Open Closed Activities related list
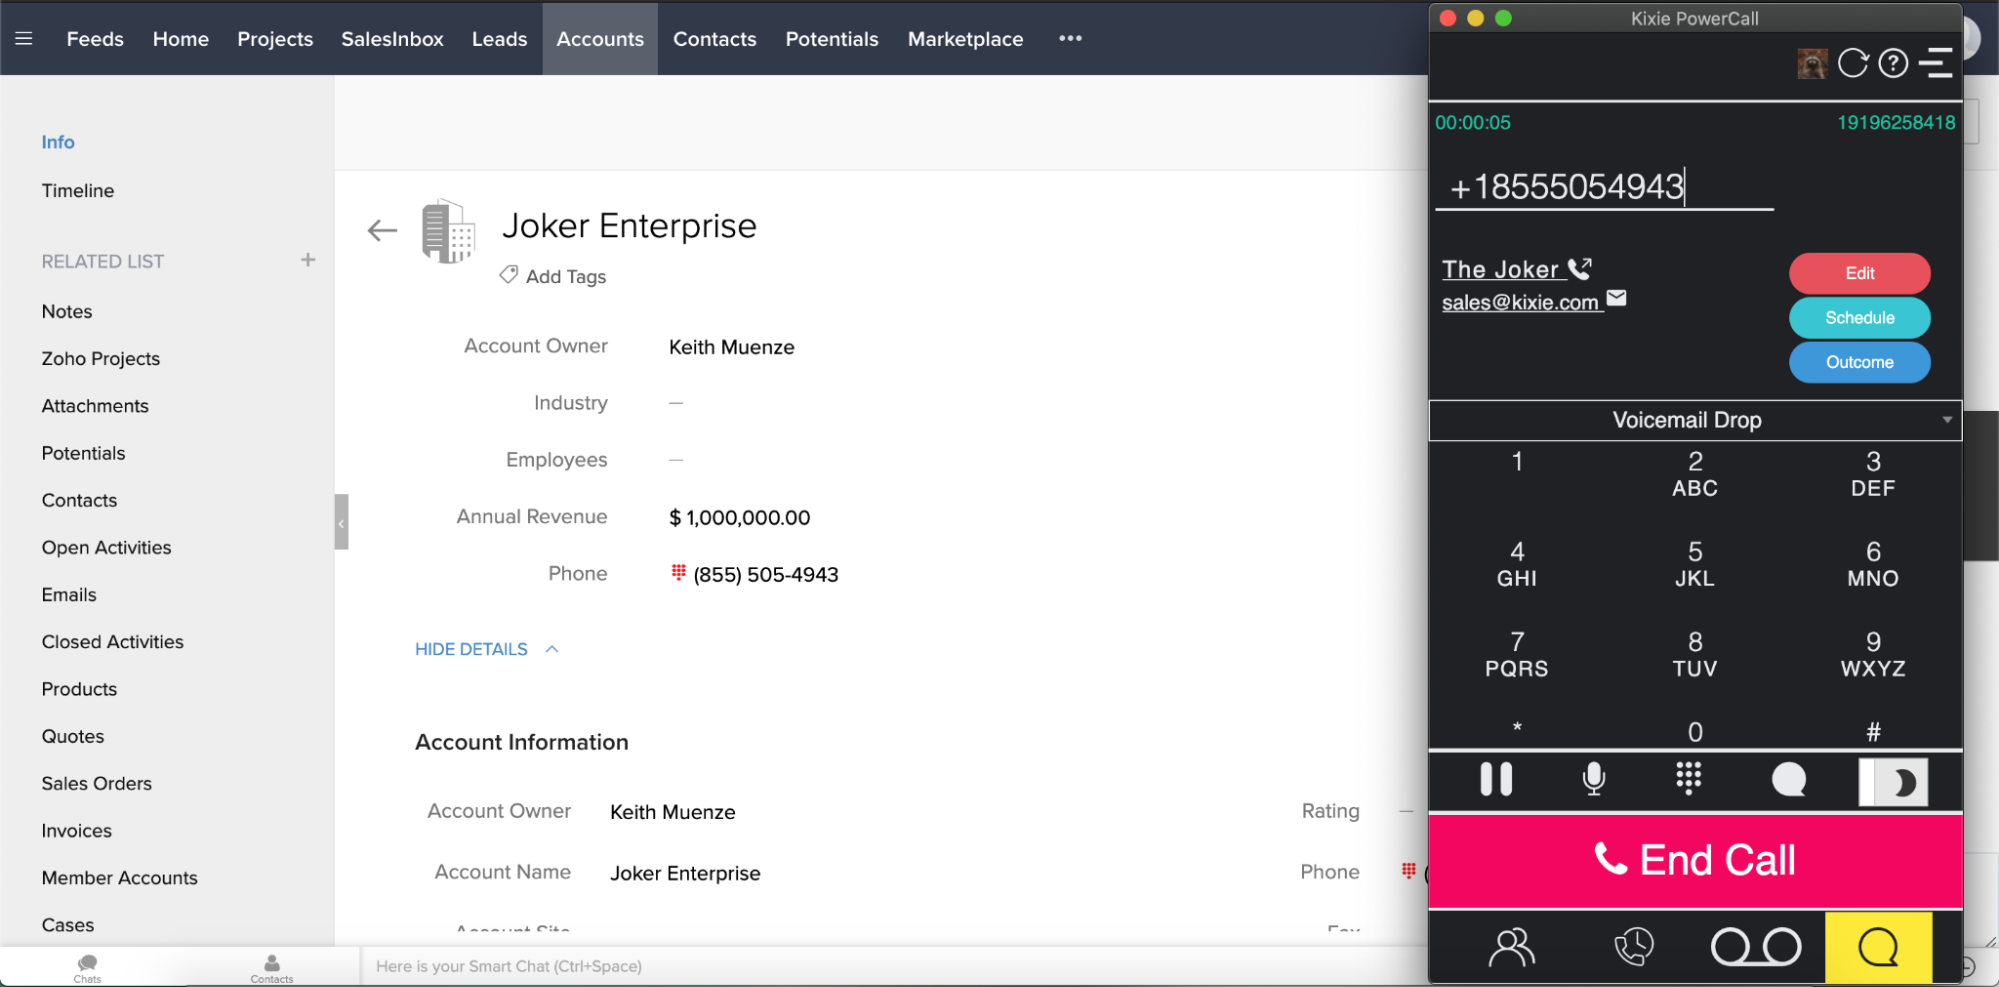Image resolution: width=1999 pixels, height=987 pixels. point(113,641)
